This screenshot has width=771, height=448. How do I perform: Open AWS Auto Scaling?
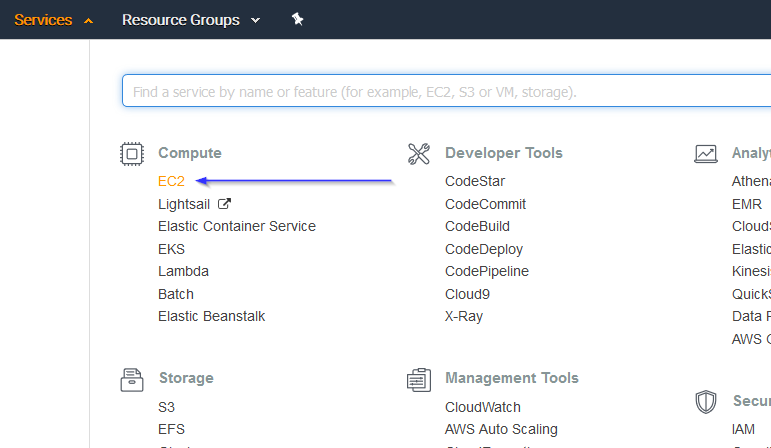501,429
